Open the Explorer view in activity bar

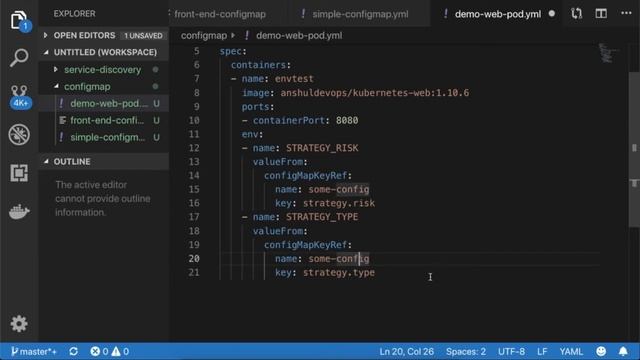pyautogui.click(x=19, y=20)
